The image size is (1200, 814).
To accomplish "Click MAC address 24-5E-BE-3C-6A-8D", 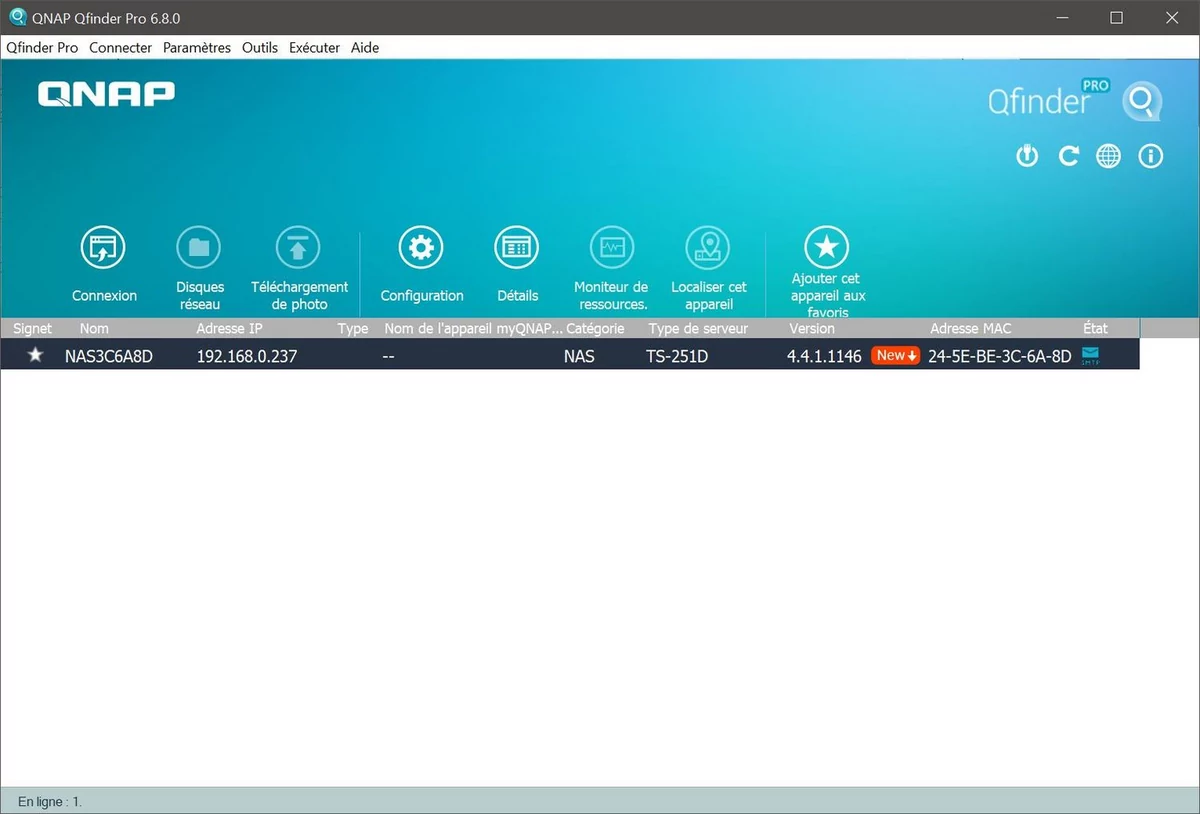I will (x=1000, y=355).
